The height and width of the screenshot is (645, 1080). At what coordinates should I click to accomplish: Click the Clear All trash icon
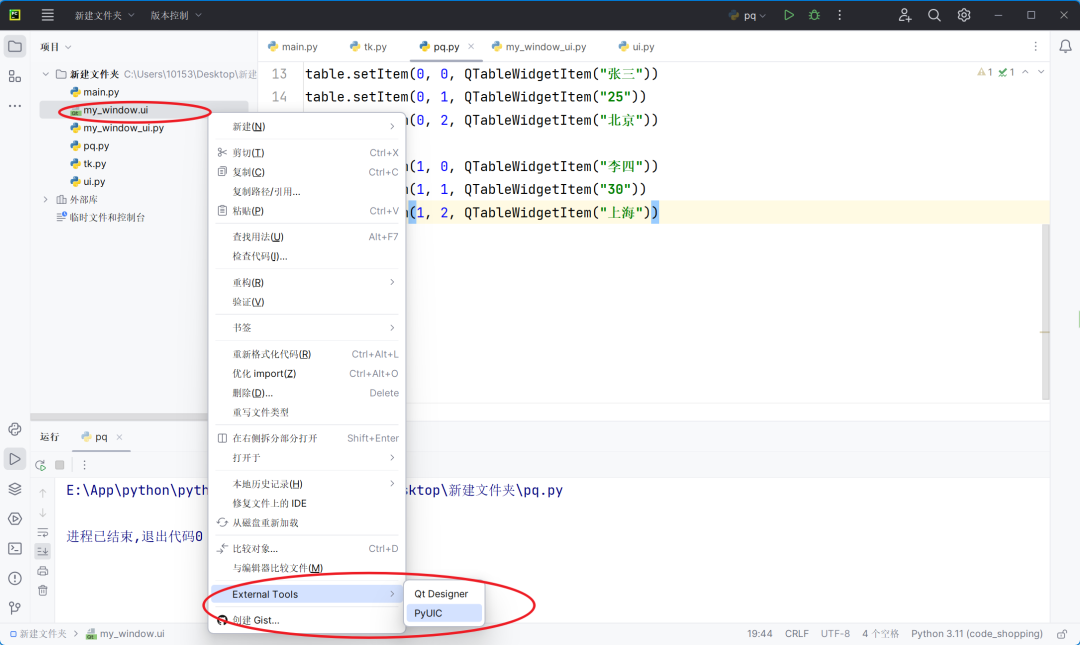pyautogui.click(x=43, y=591)
